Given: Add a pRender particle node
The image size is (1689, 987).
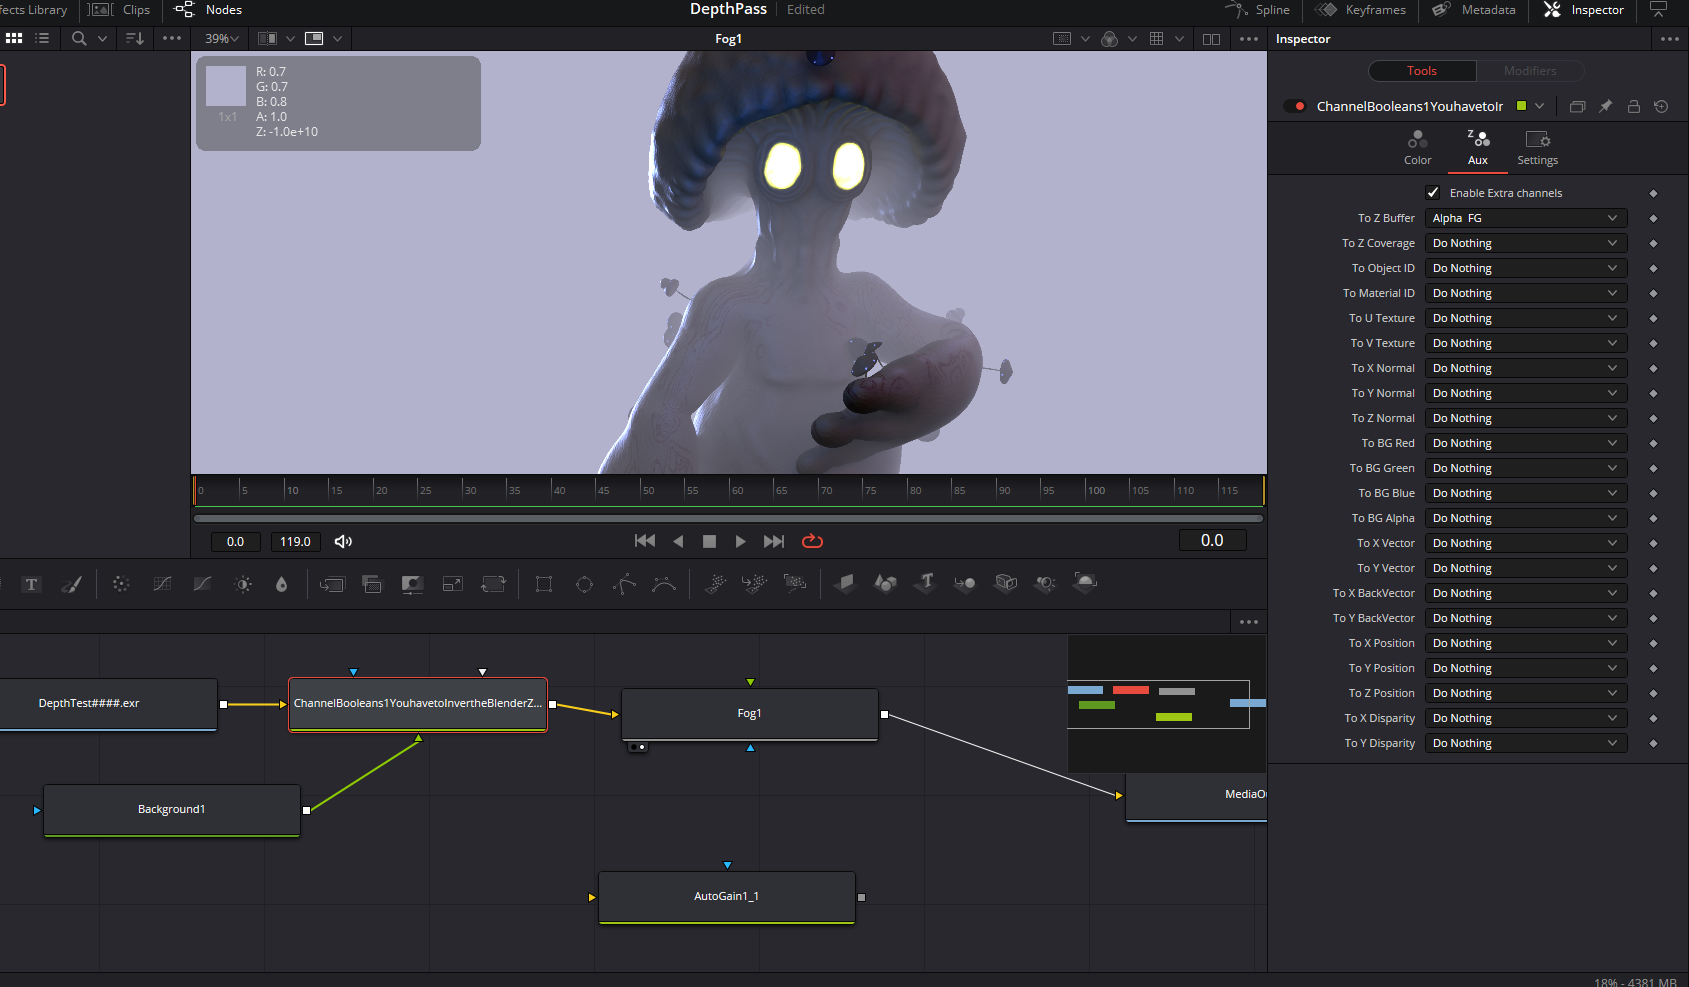Looking at the screenshot, I should tap(795, 583).
